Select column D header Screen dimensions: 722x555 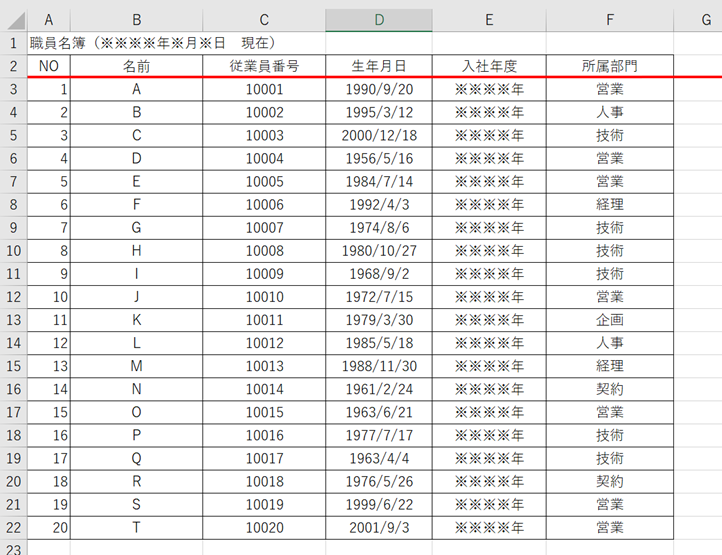(379, 20)
